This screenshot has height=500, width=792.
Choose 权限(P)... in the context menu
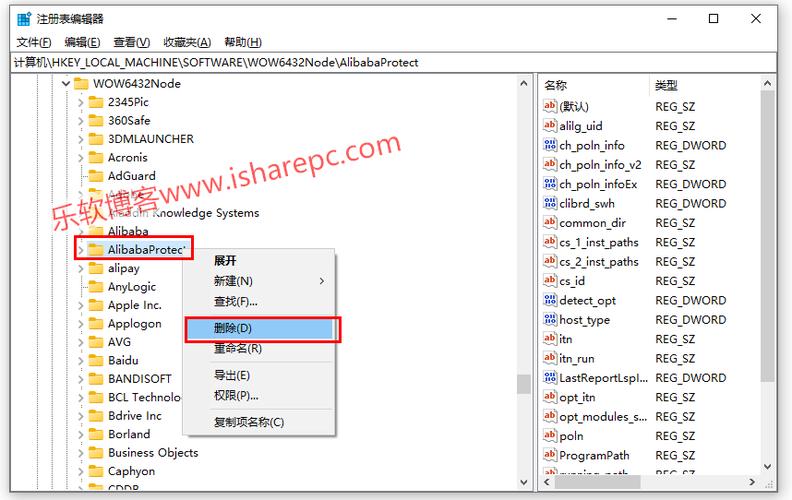click(x=260, y=395)
